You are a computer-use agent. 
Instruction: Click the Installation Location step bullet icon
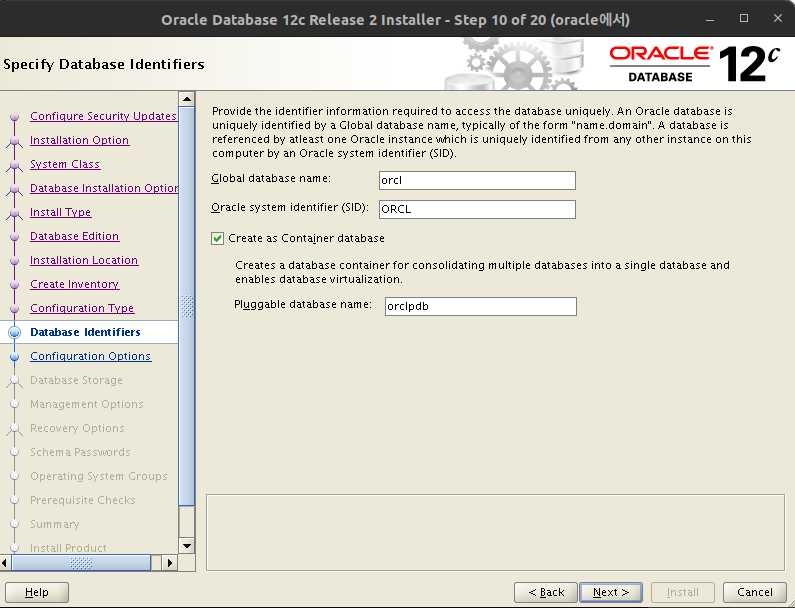(15, 261)
